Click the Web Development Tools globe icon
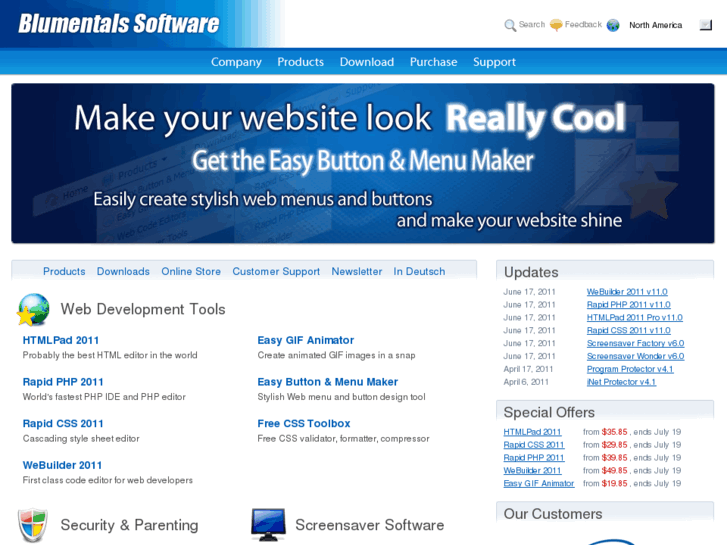The height and width of the screenshot is (545, 727). (x=33, y=309)
